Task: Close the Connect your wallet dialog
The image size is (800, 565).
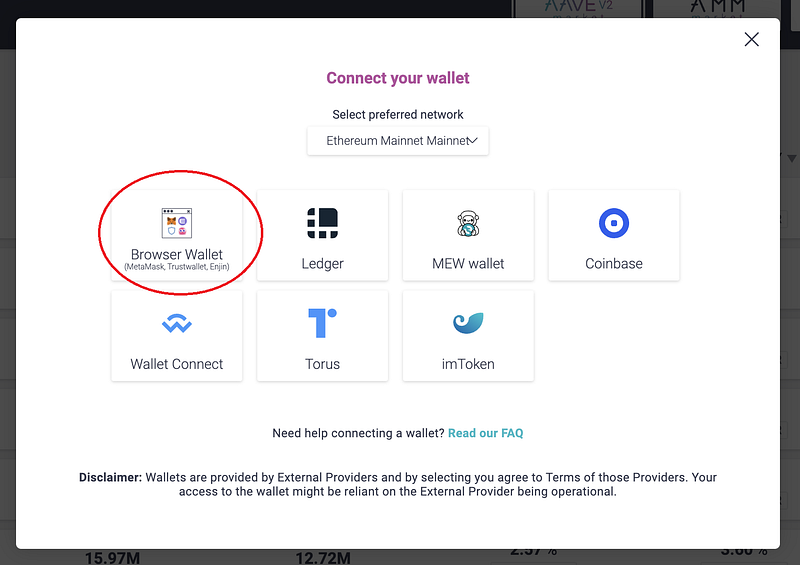Action: tap(752, 40)
